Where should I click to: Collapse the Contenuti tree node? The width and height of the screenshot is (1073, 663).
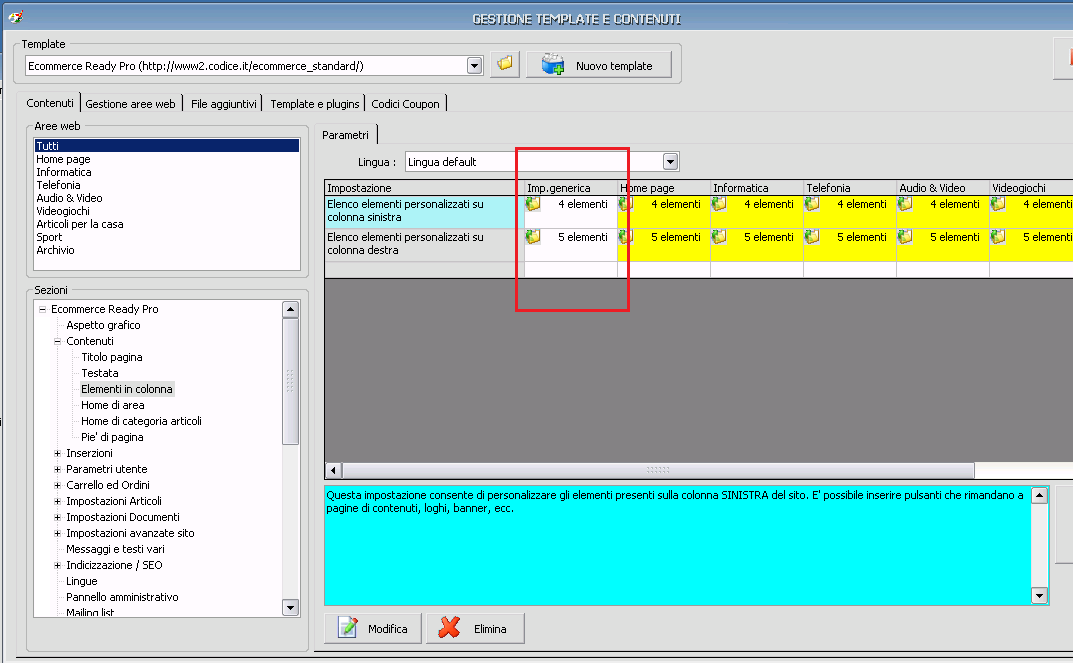tap(57, 341)
